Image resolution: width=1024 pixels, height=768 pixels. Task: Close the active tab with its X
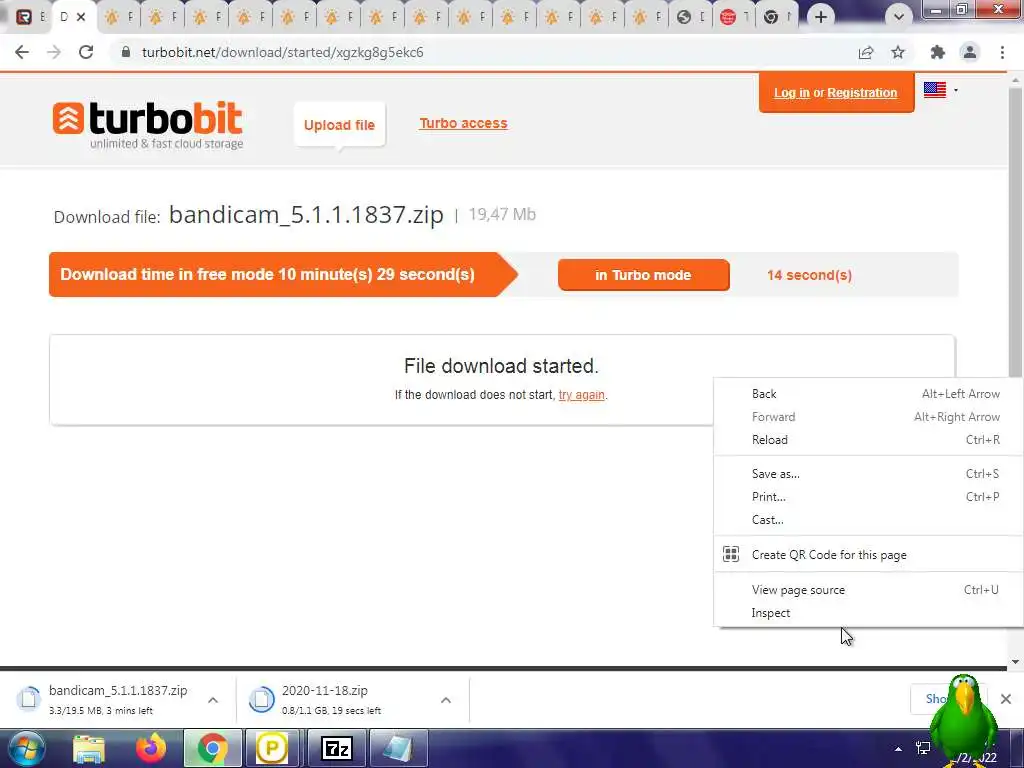[x=81, y=17]
